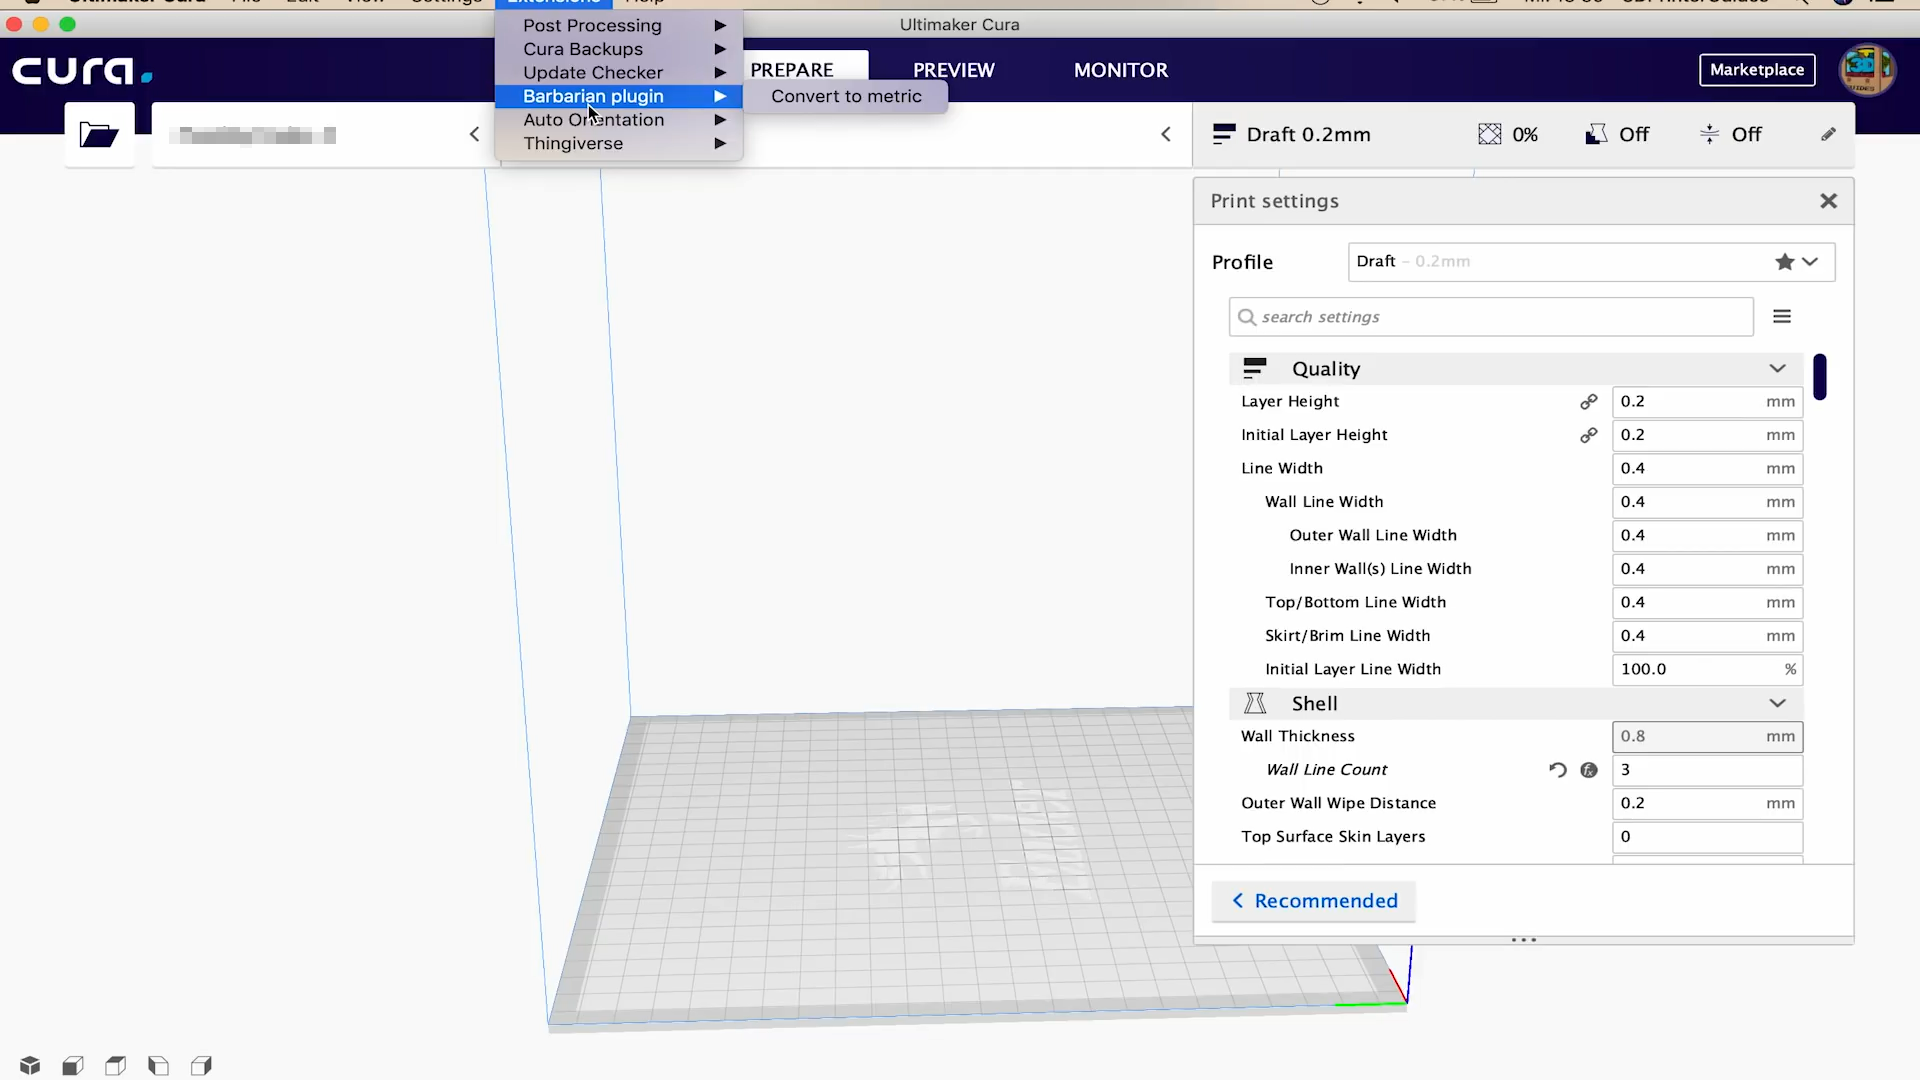Select the 3D perspective view cube icon
The image size is (1920, 1080).
[x=30, y=1065]
